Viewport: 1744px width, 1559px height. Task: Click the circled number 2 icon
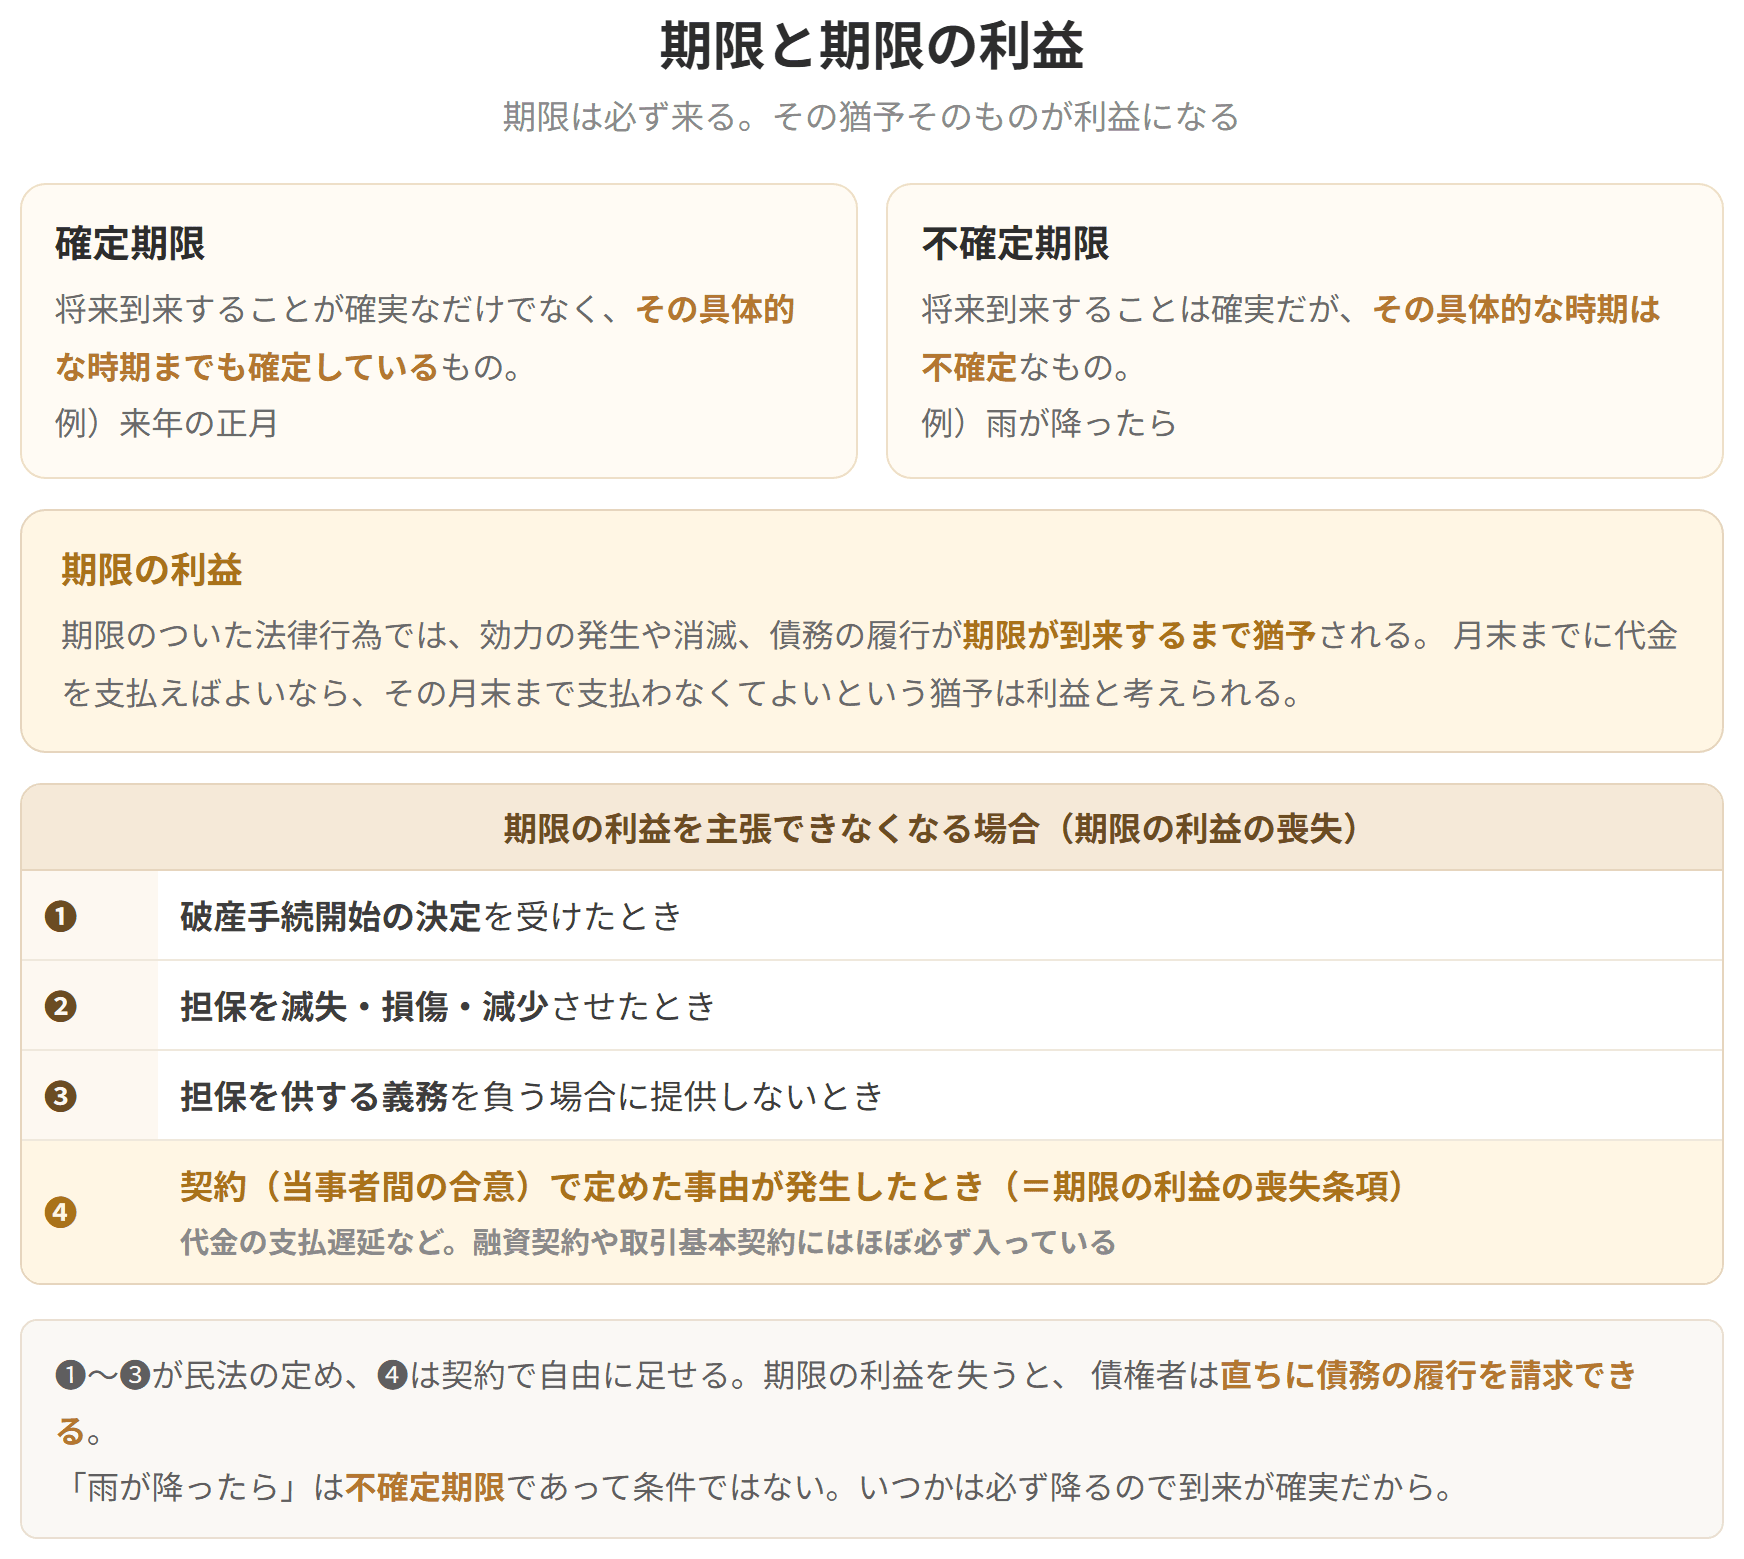click(61, 1006)
